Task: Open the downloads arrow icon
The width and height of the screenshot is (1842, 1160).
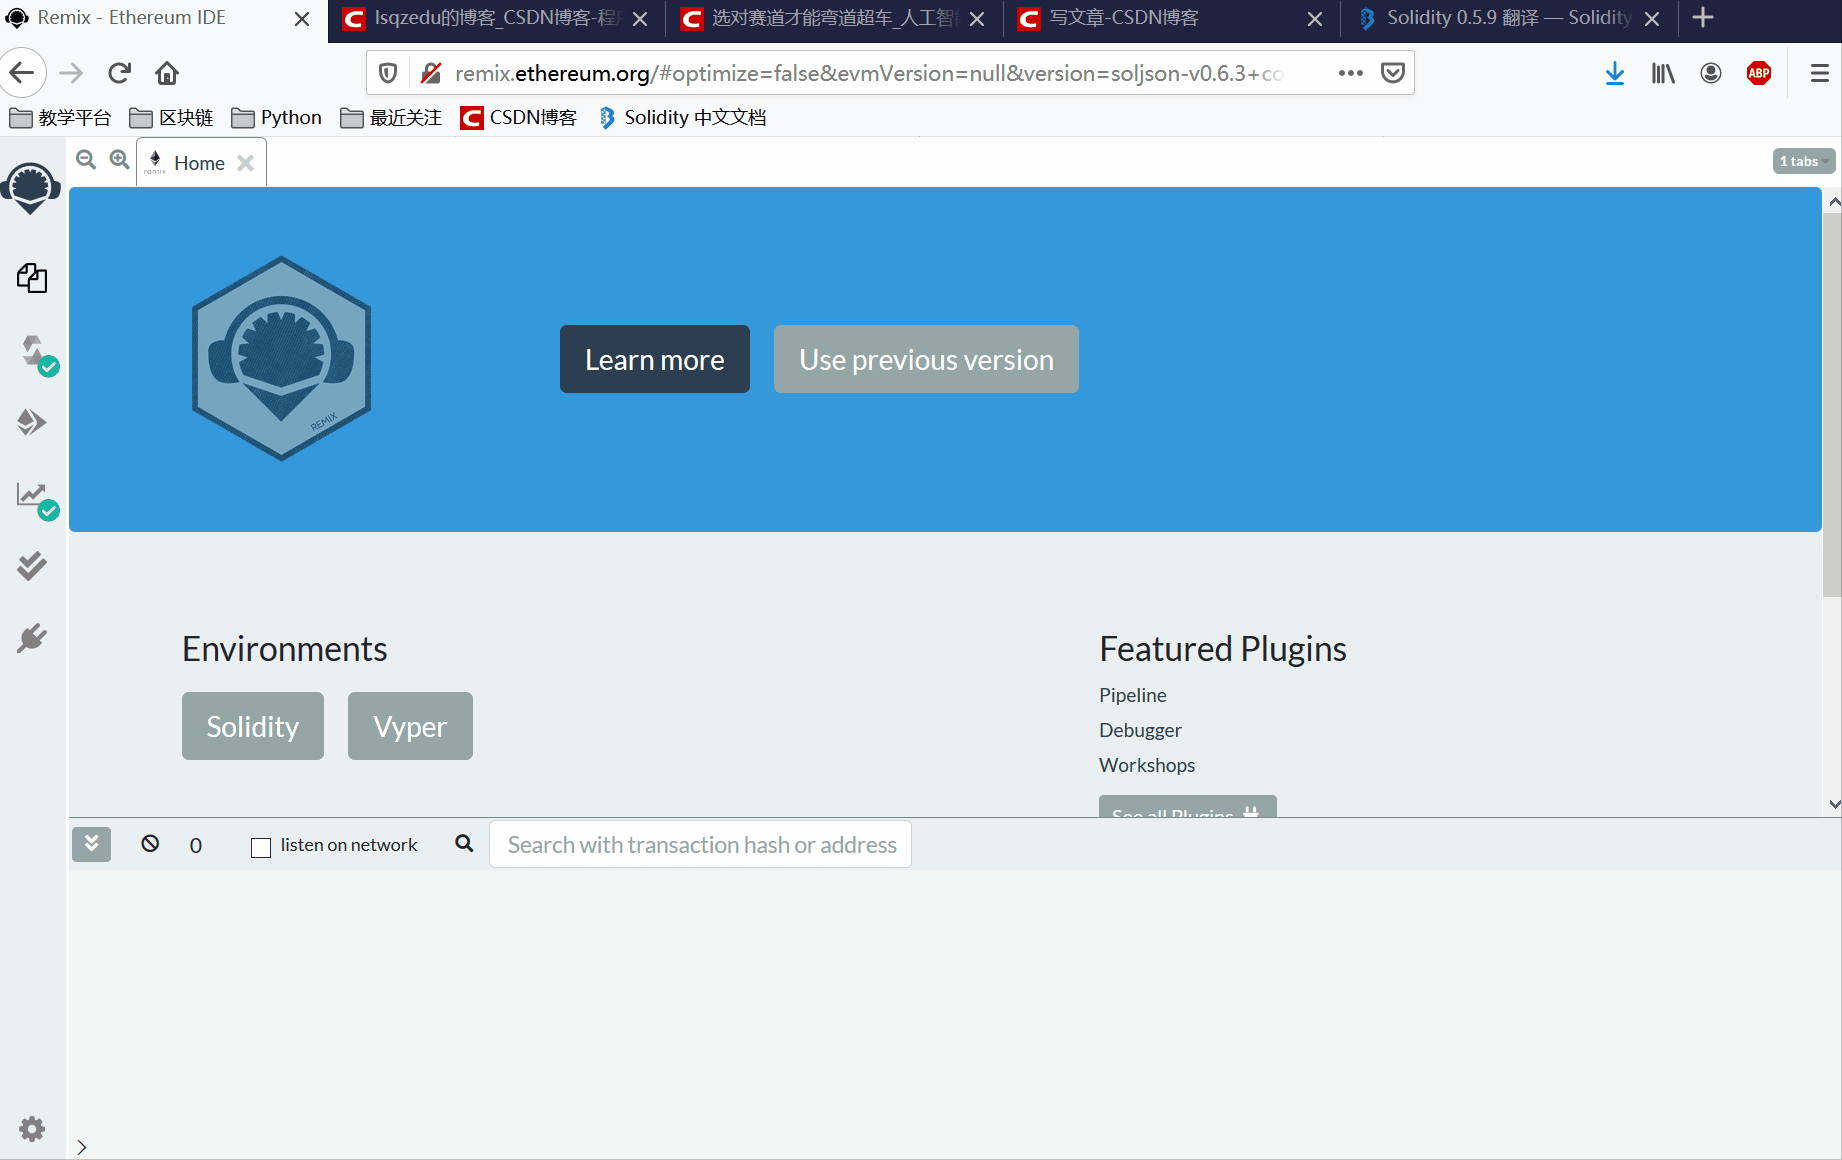Action: 1614,73
